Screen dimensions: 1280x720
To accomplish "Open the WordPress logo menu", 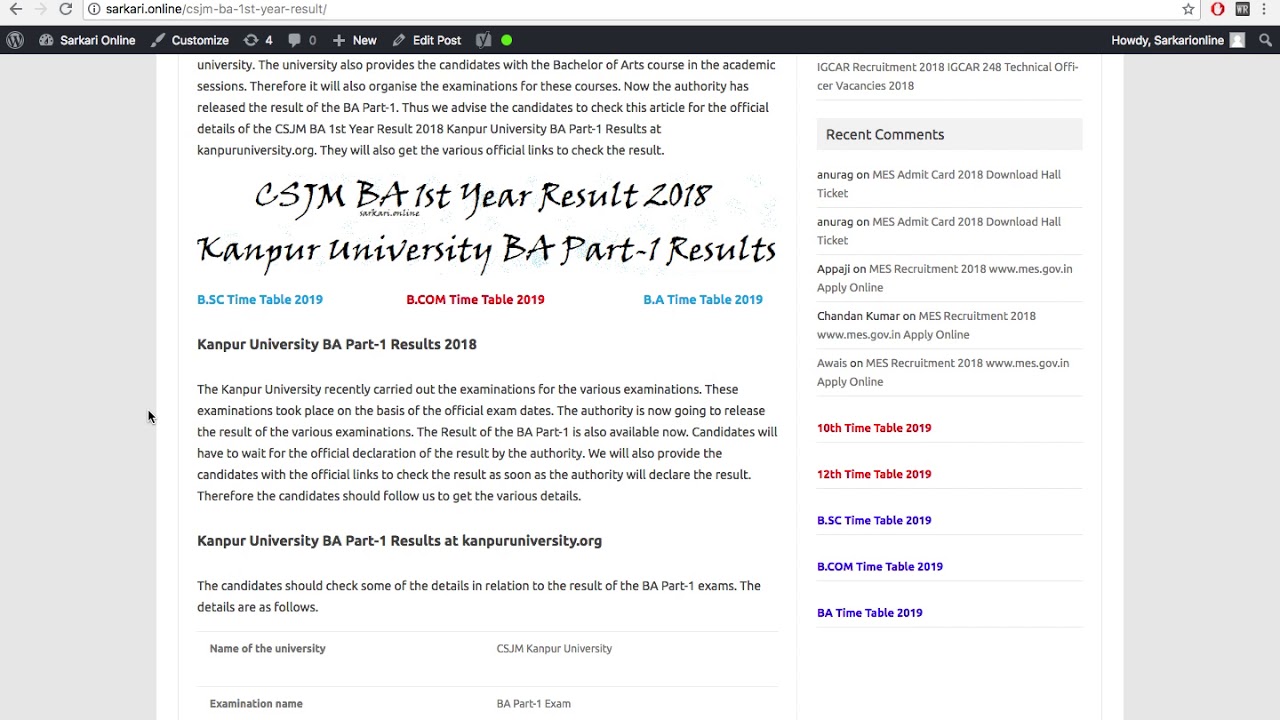I will click(x=15, y=40).
